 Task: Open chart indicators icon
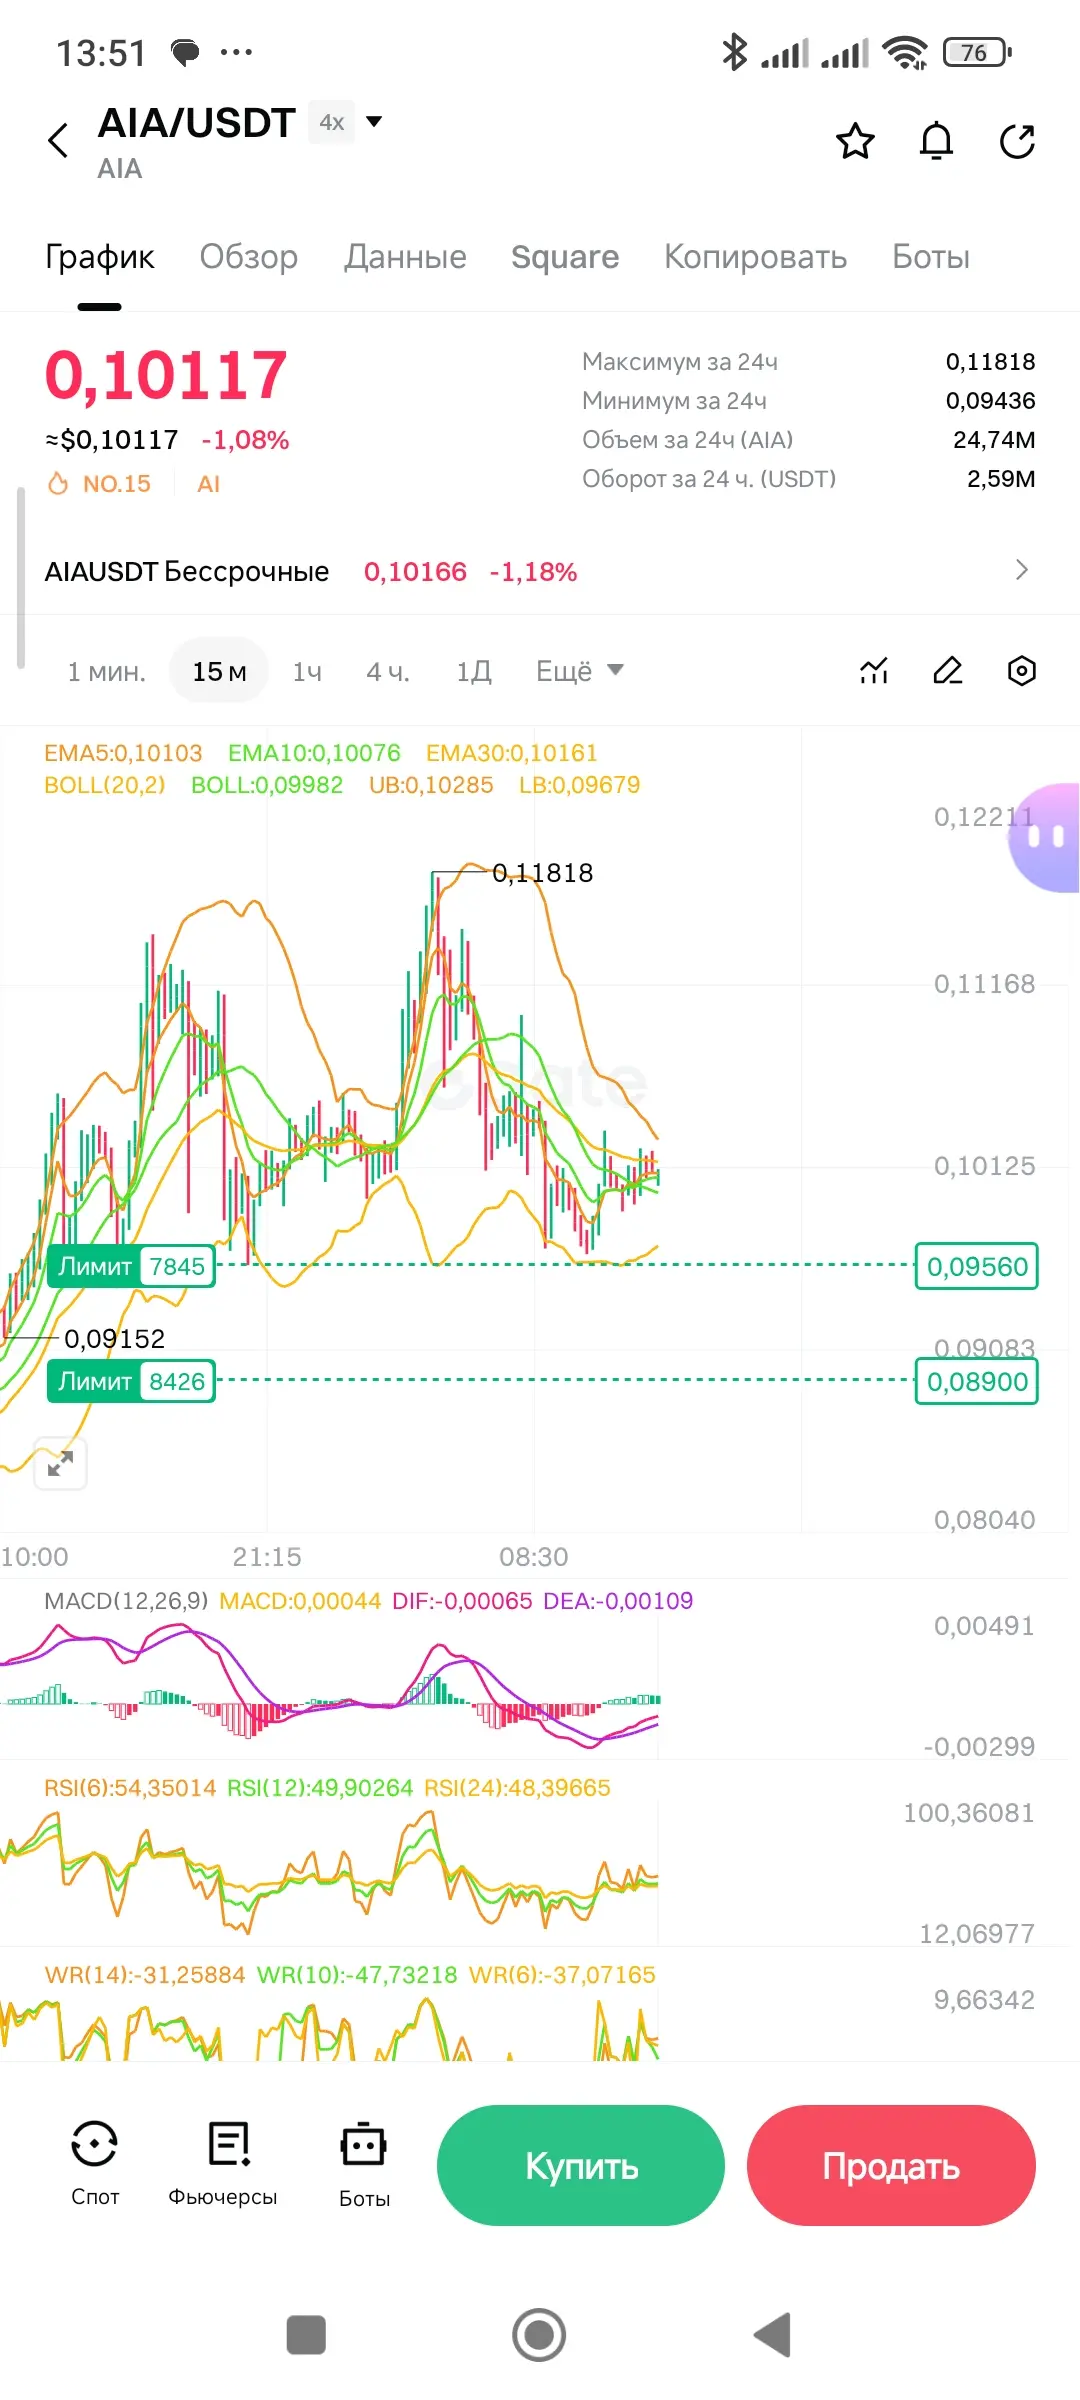click(x=874, y=670)
